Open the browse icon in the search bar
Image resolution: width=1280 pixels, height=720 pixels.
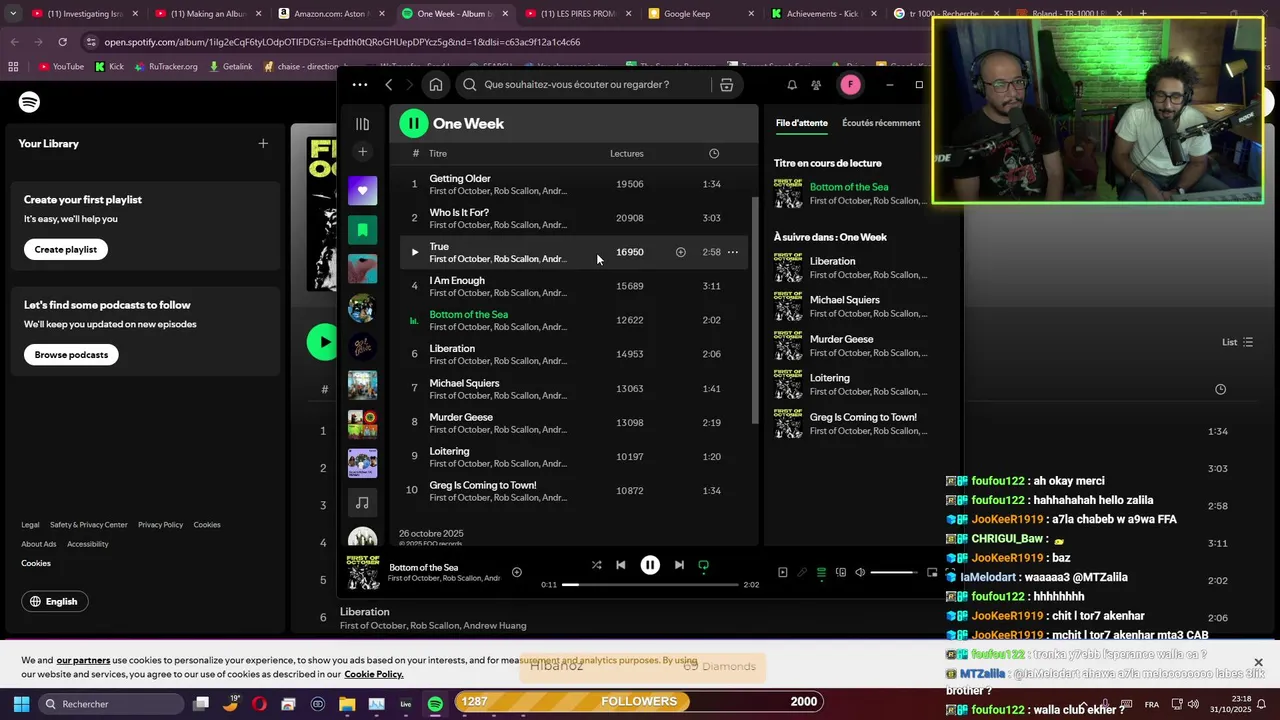click(727, 85)
